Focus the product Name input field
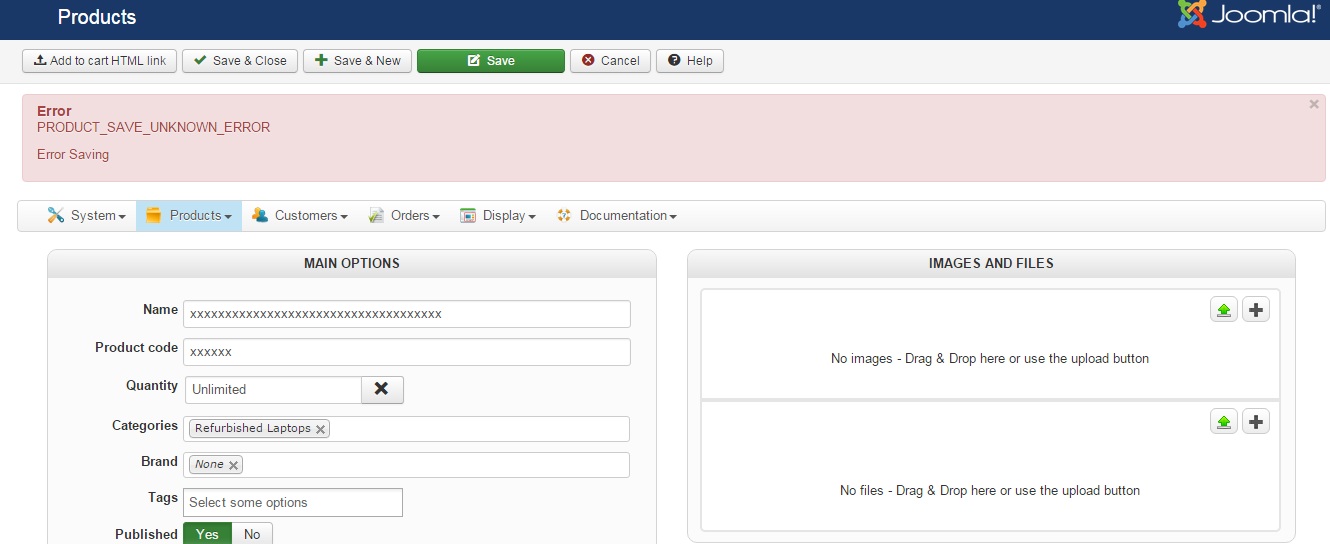1330x544 pixels. (x=407, y=314)
